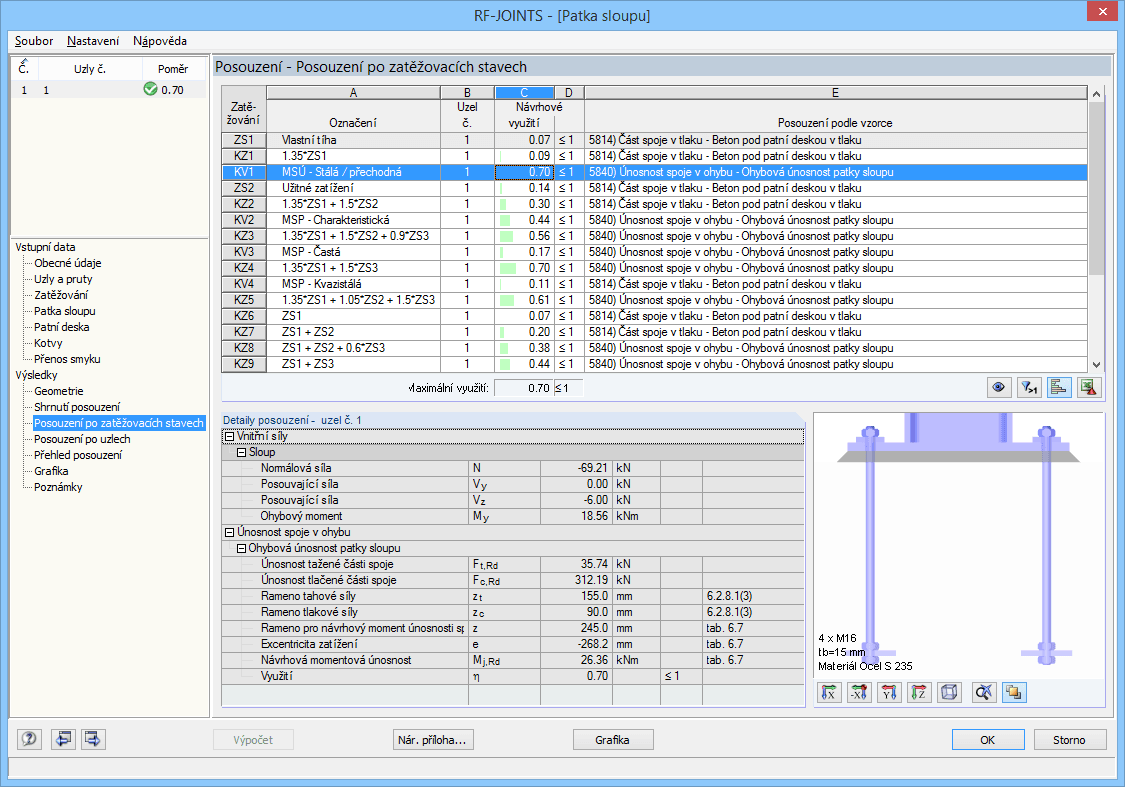Click the table scroll-down arrow

[x=1096, y=364]
